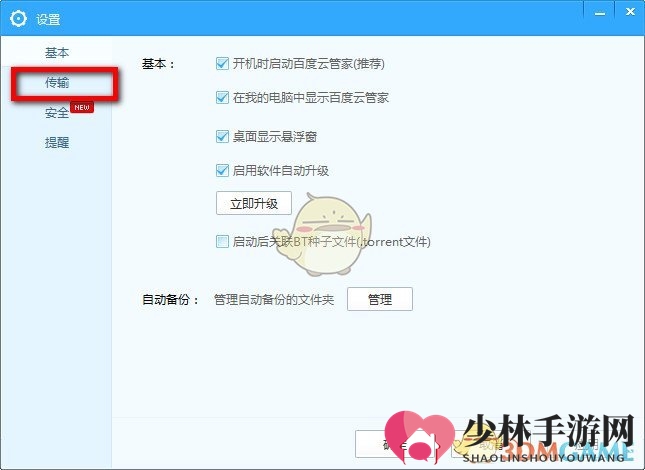Enable 启动后关联BT种子文件 checkbox
Image resolution: width=645 pixels, height=470 pixels.
tap(222, 241)
